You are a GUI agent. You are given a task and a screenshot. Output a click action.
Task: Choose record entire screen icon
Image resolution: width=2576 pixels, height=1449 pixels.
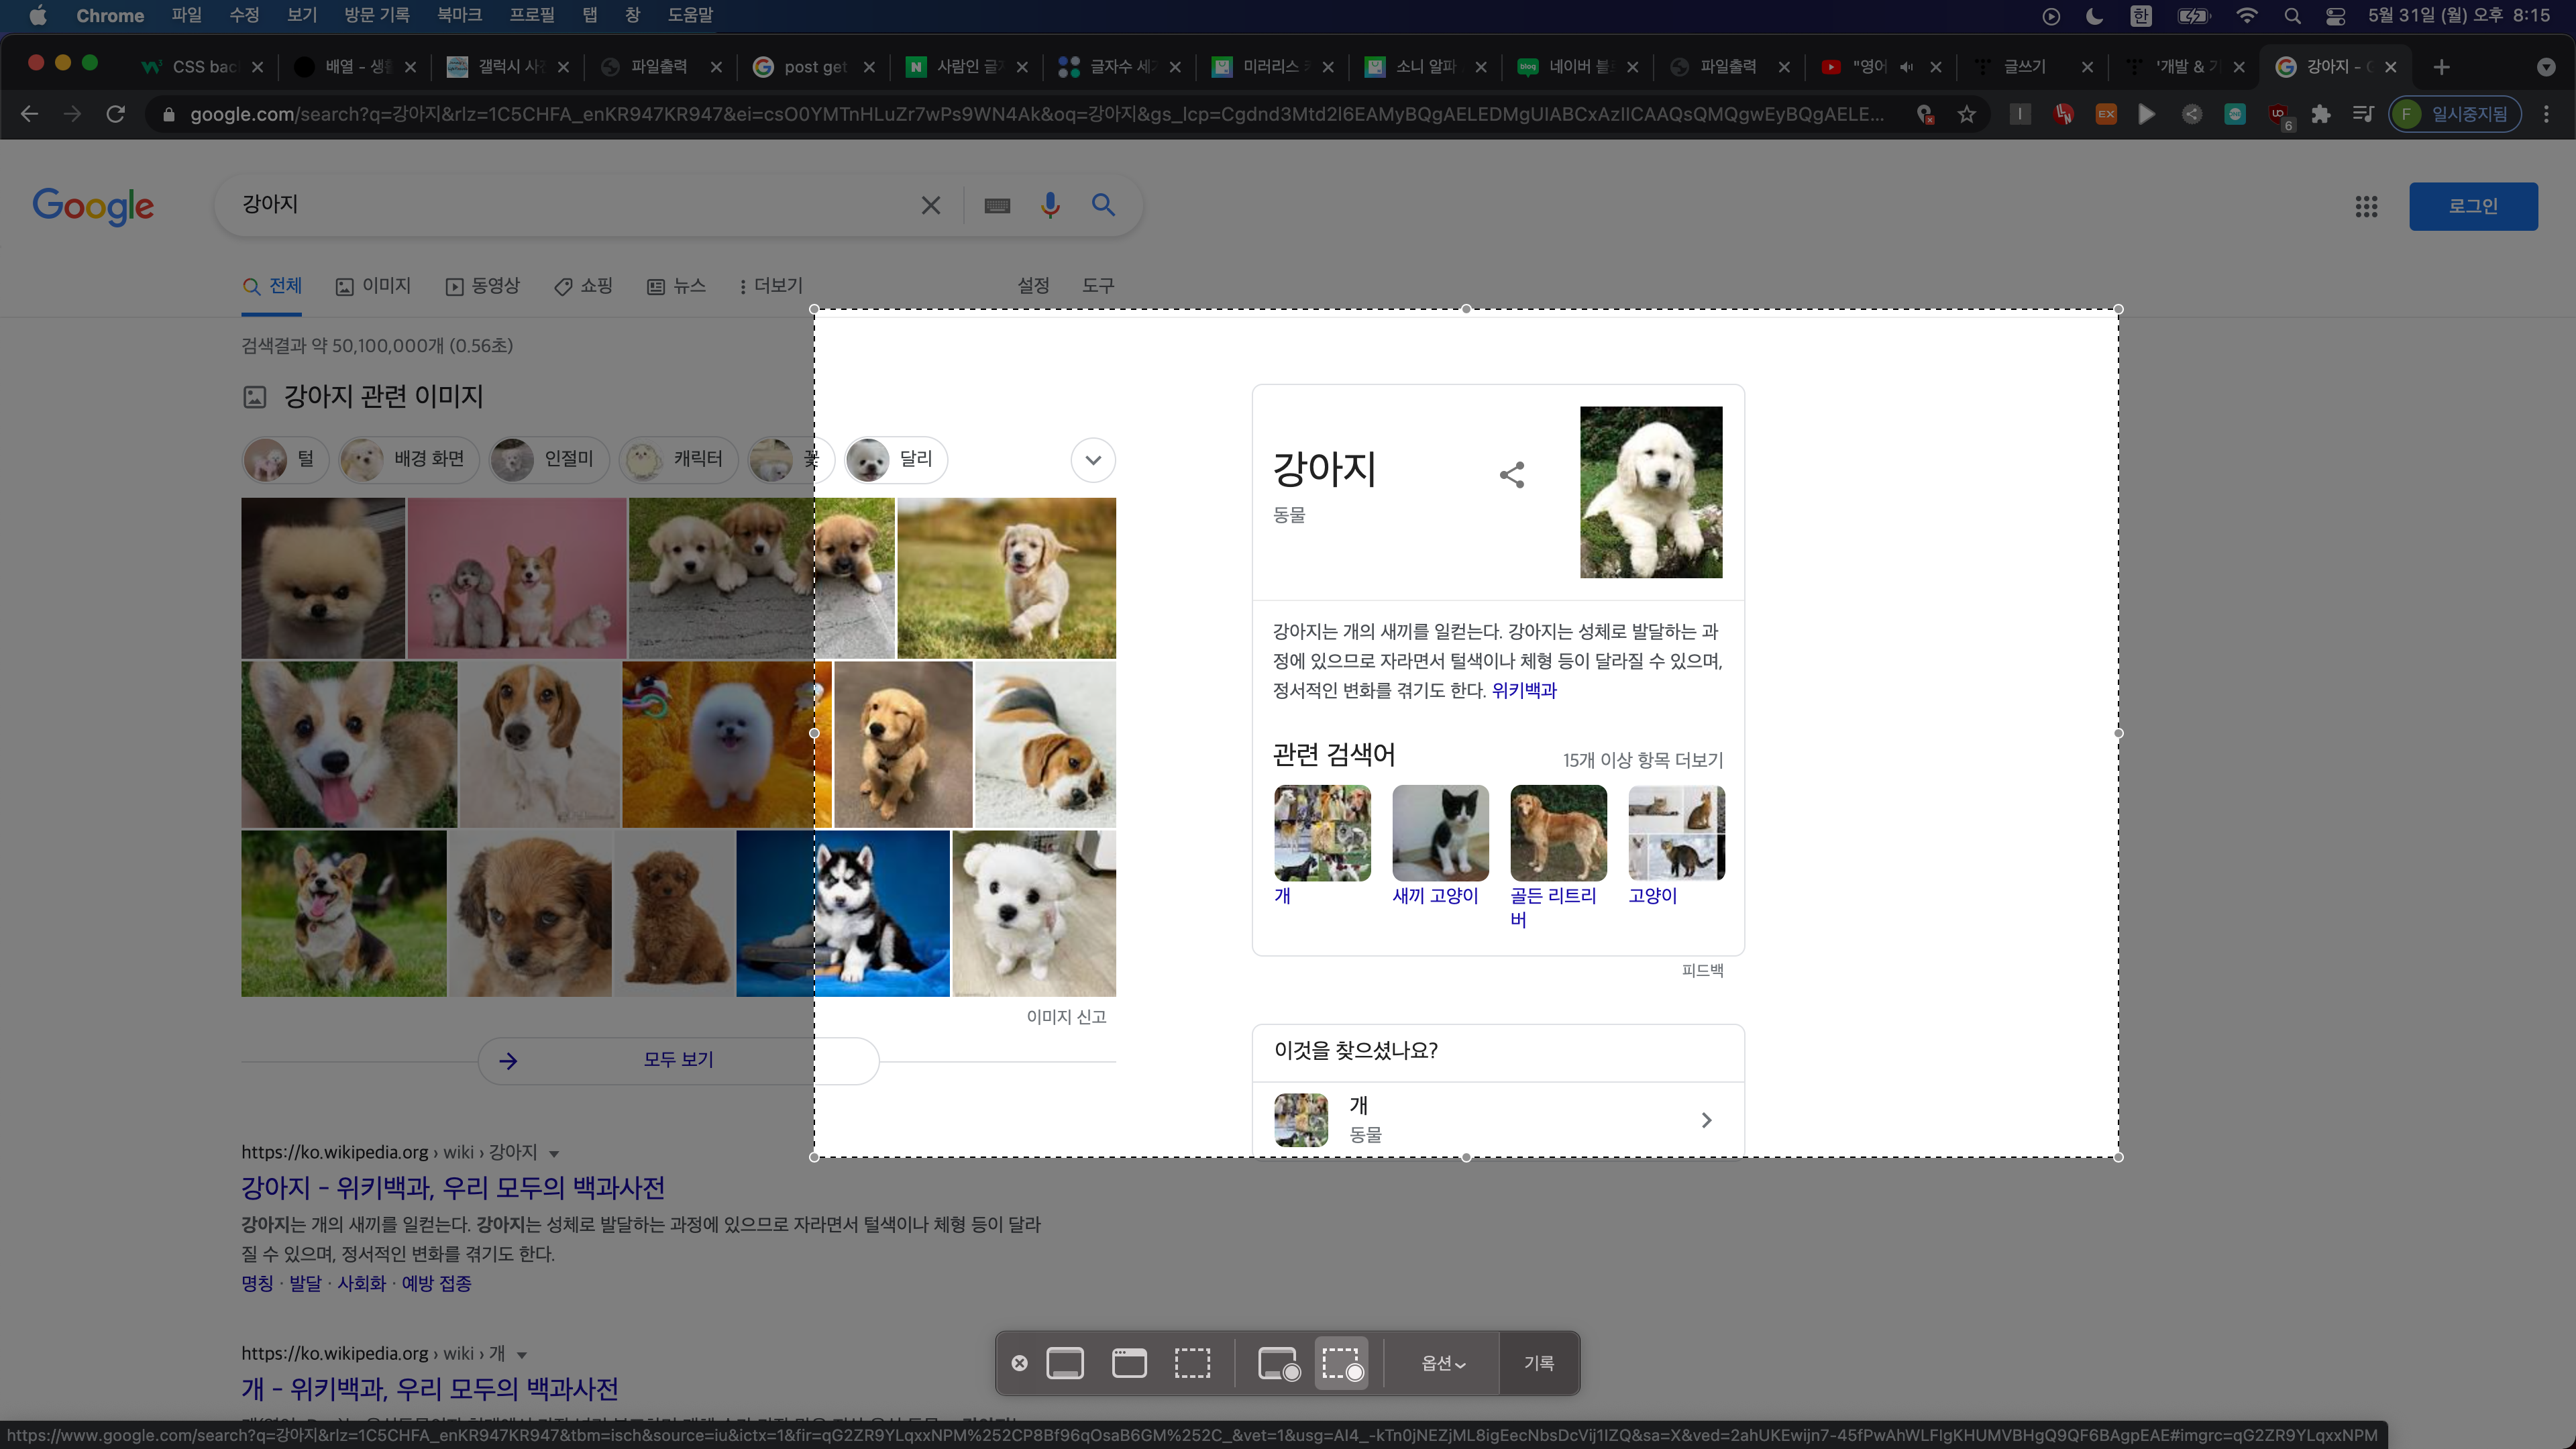1278,1363
